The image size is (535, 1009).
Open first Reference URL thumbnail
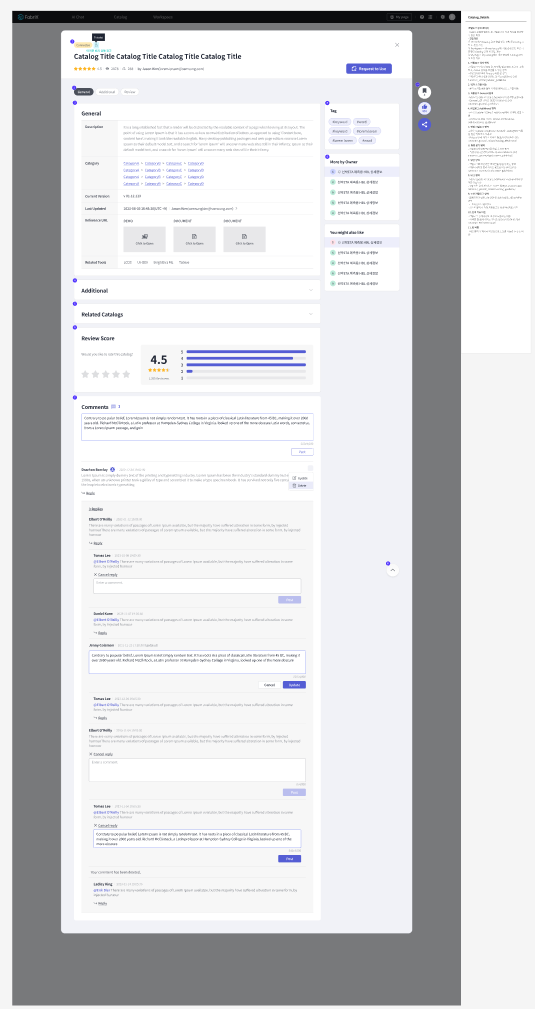coord(144,239)
